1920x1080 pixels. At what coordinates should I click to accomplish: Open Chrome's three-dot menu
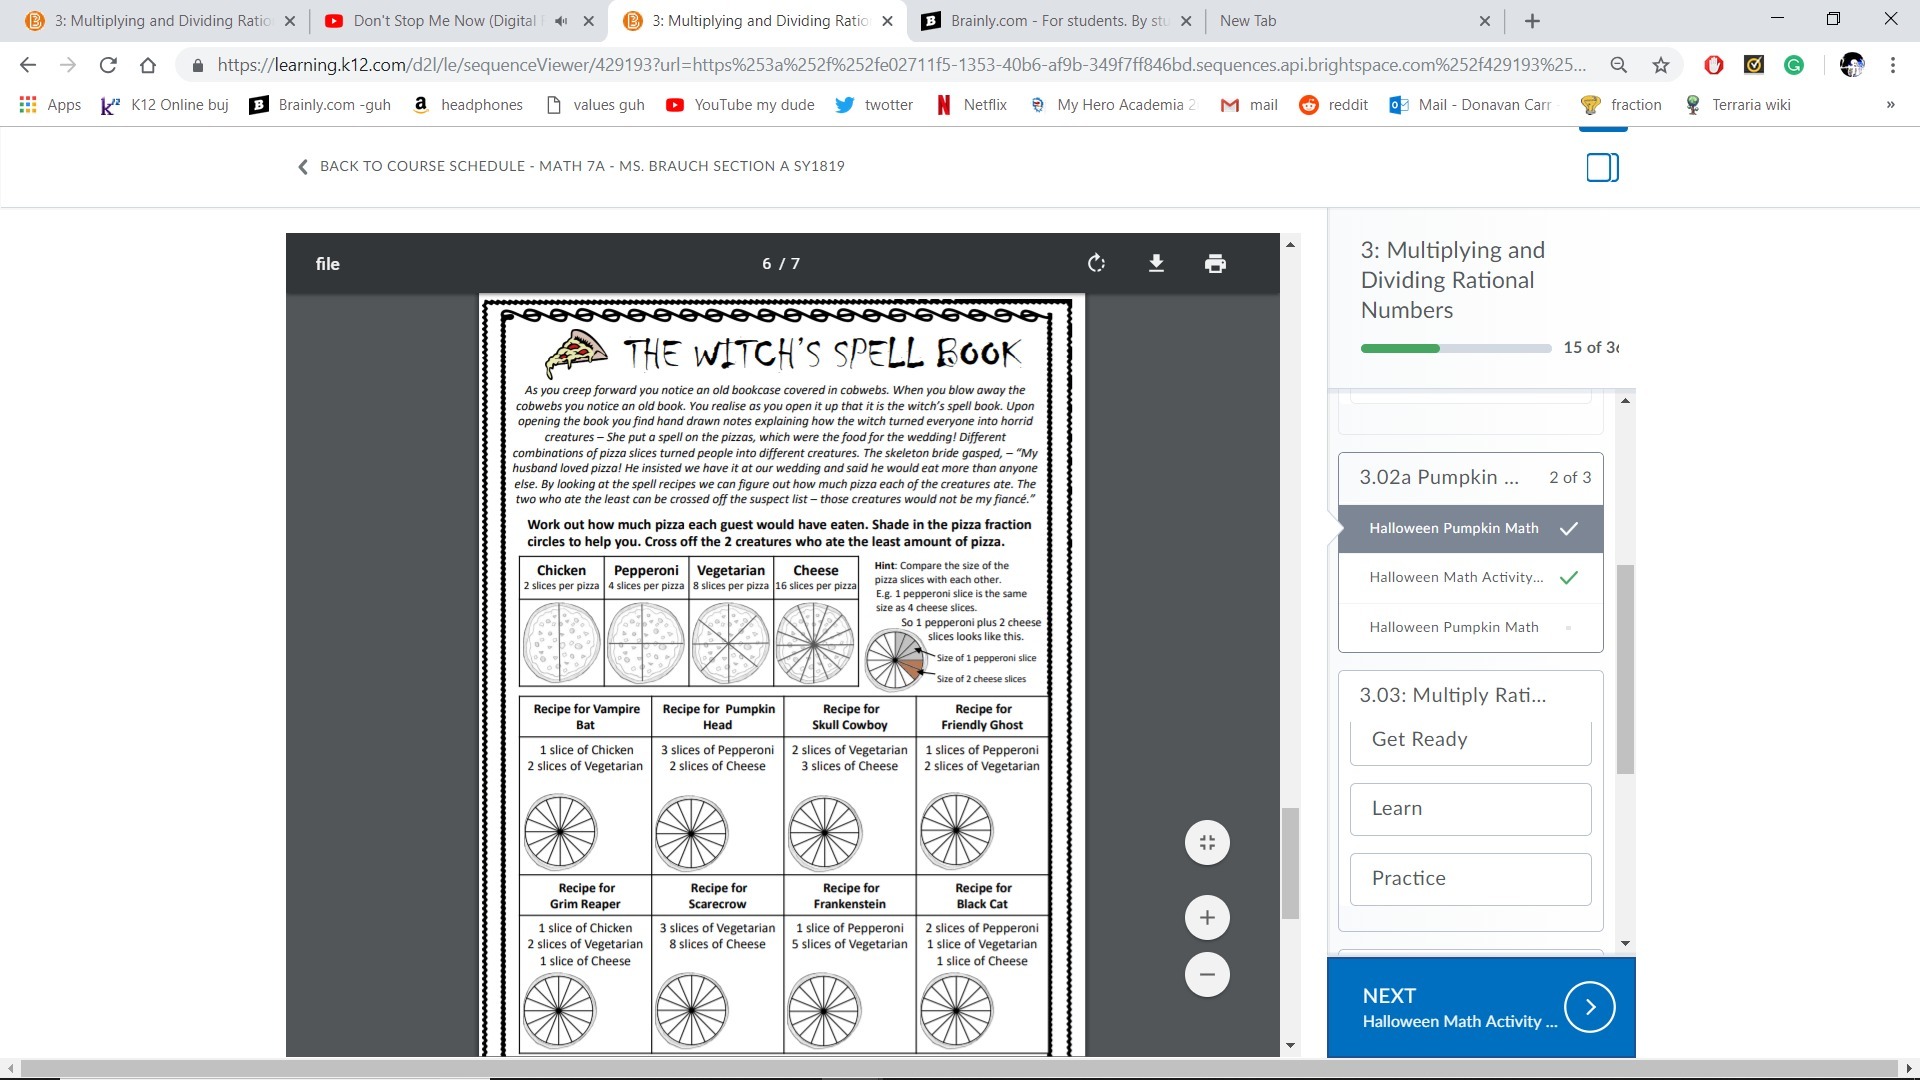[1892, 65]
